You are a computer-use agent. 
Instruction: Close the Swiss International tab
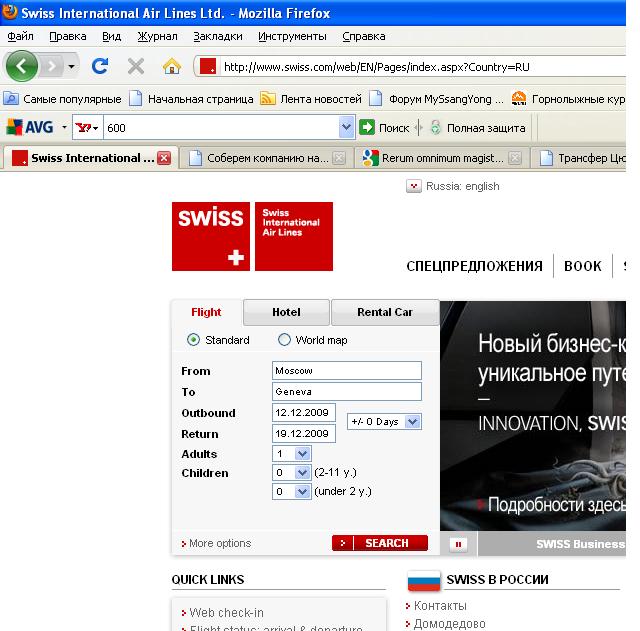[x=164, y=158]
